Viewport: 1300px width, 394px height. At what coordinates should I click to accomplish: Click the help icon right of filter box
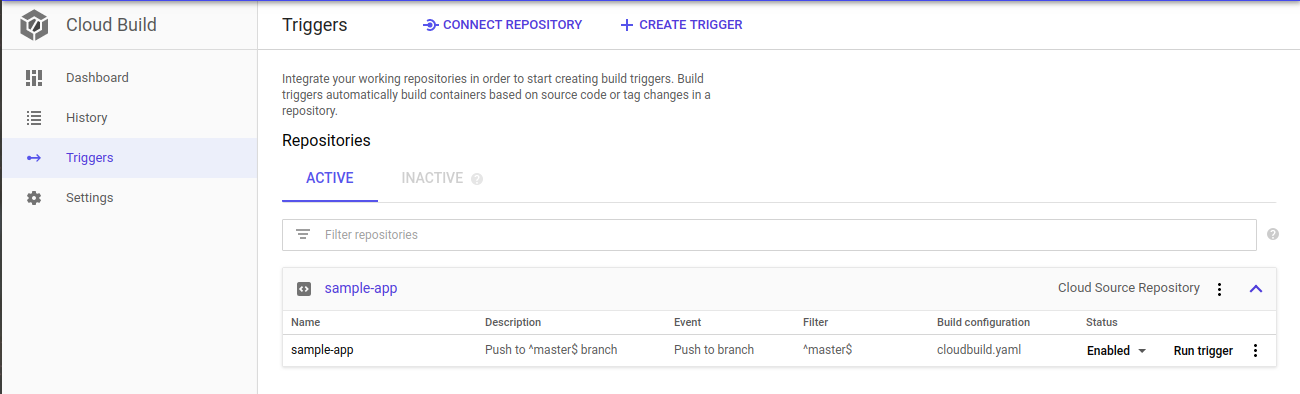tap(1273, 234)
